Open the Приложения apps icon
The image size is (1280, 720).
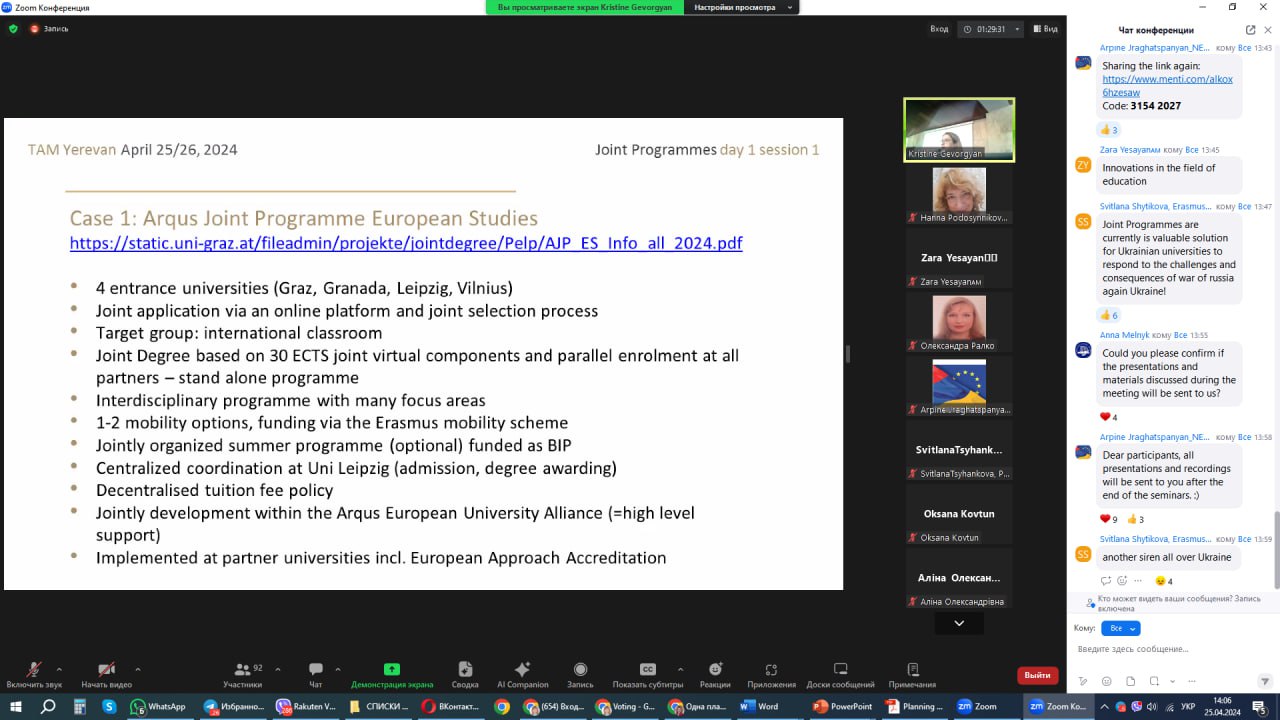pyautogui.click(x=771, y=670)
